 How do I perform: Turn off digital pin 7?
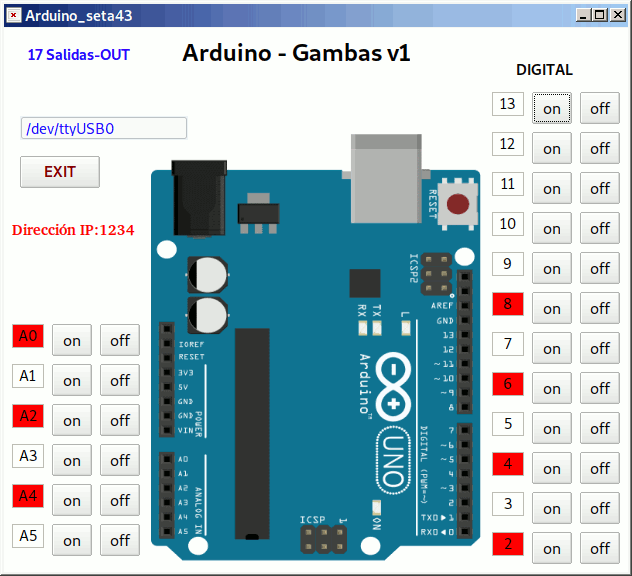click(600, 348)
